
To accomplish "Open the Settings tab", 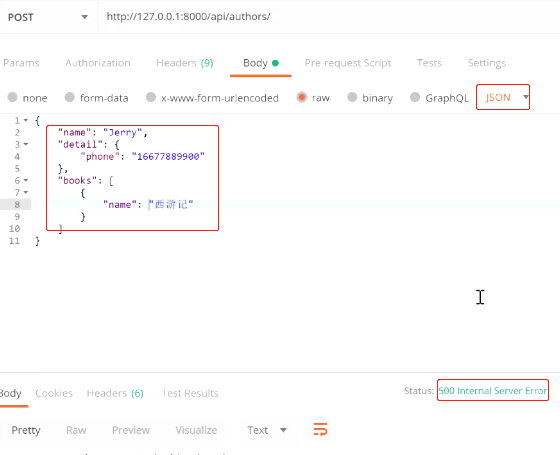I will 487,63.
